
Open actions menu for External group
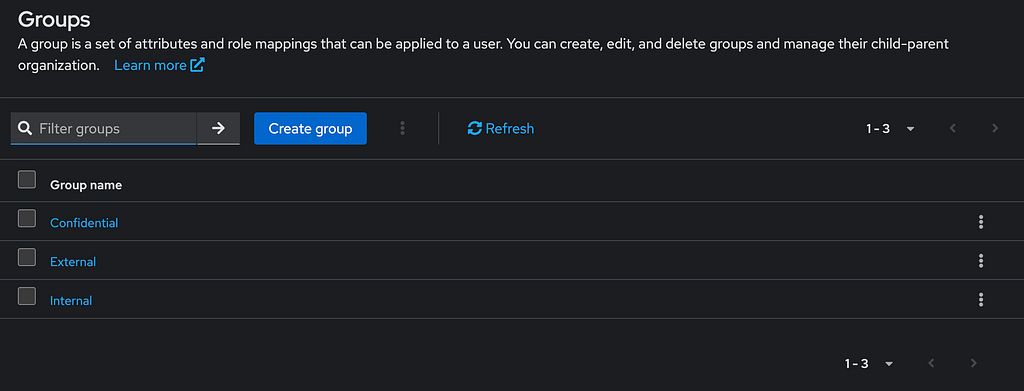[980, 261]
